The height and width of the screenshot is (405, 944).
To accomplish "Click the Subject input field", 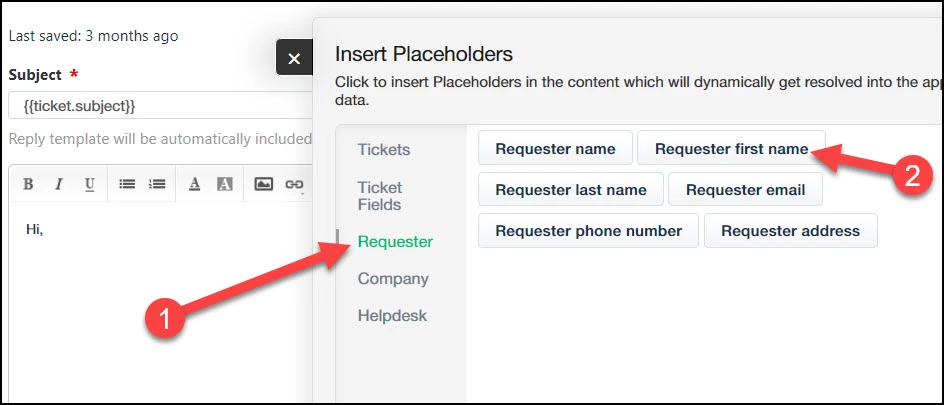I will click(x=160, y=106).
